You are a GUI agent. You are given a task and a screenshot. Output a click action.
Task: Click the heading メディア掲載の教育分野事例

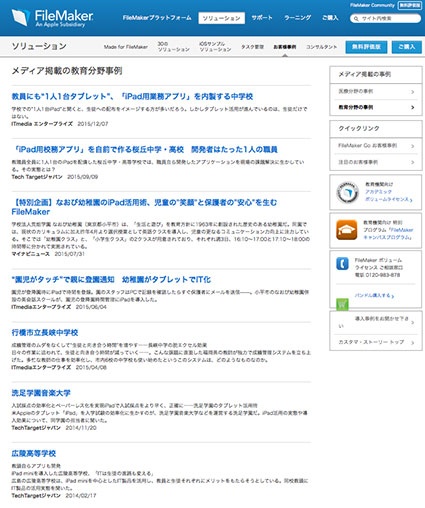[67, 71]
